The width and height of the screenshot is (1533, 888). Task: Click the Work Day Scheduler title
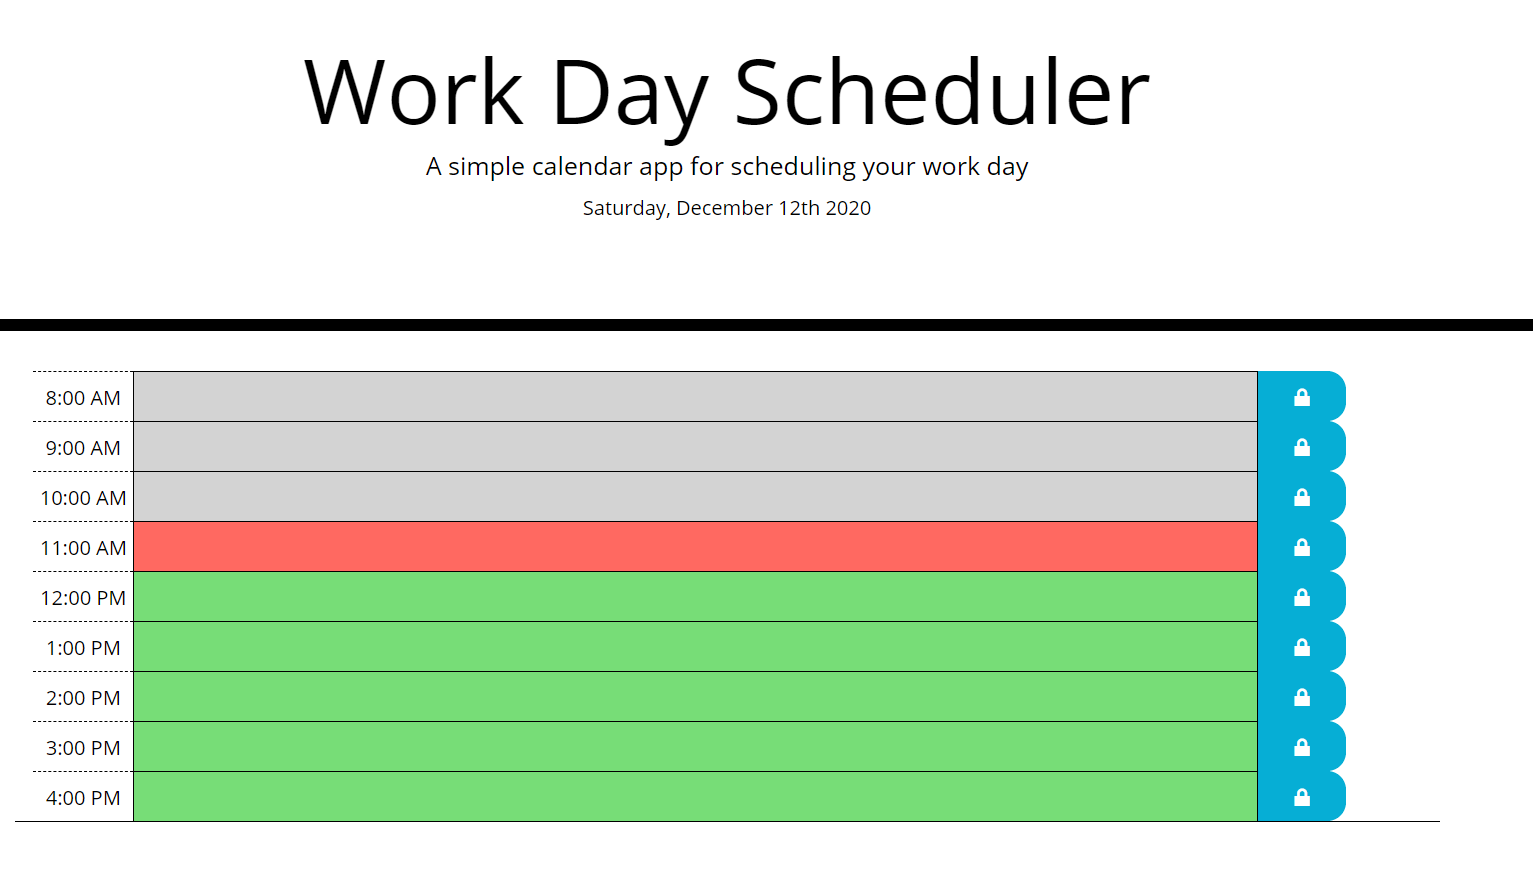(x=726, y=92)
